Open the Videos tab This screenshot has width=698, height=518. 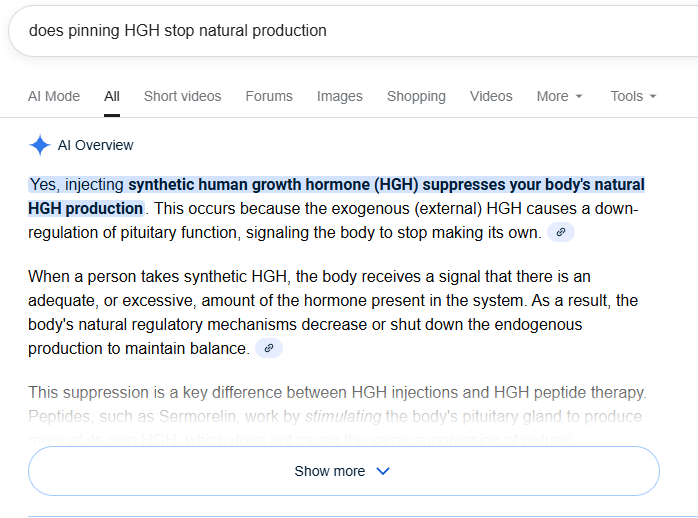(x=491, y=96)
